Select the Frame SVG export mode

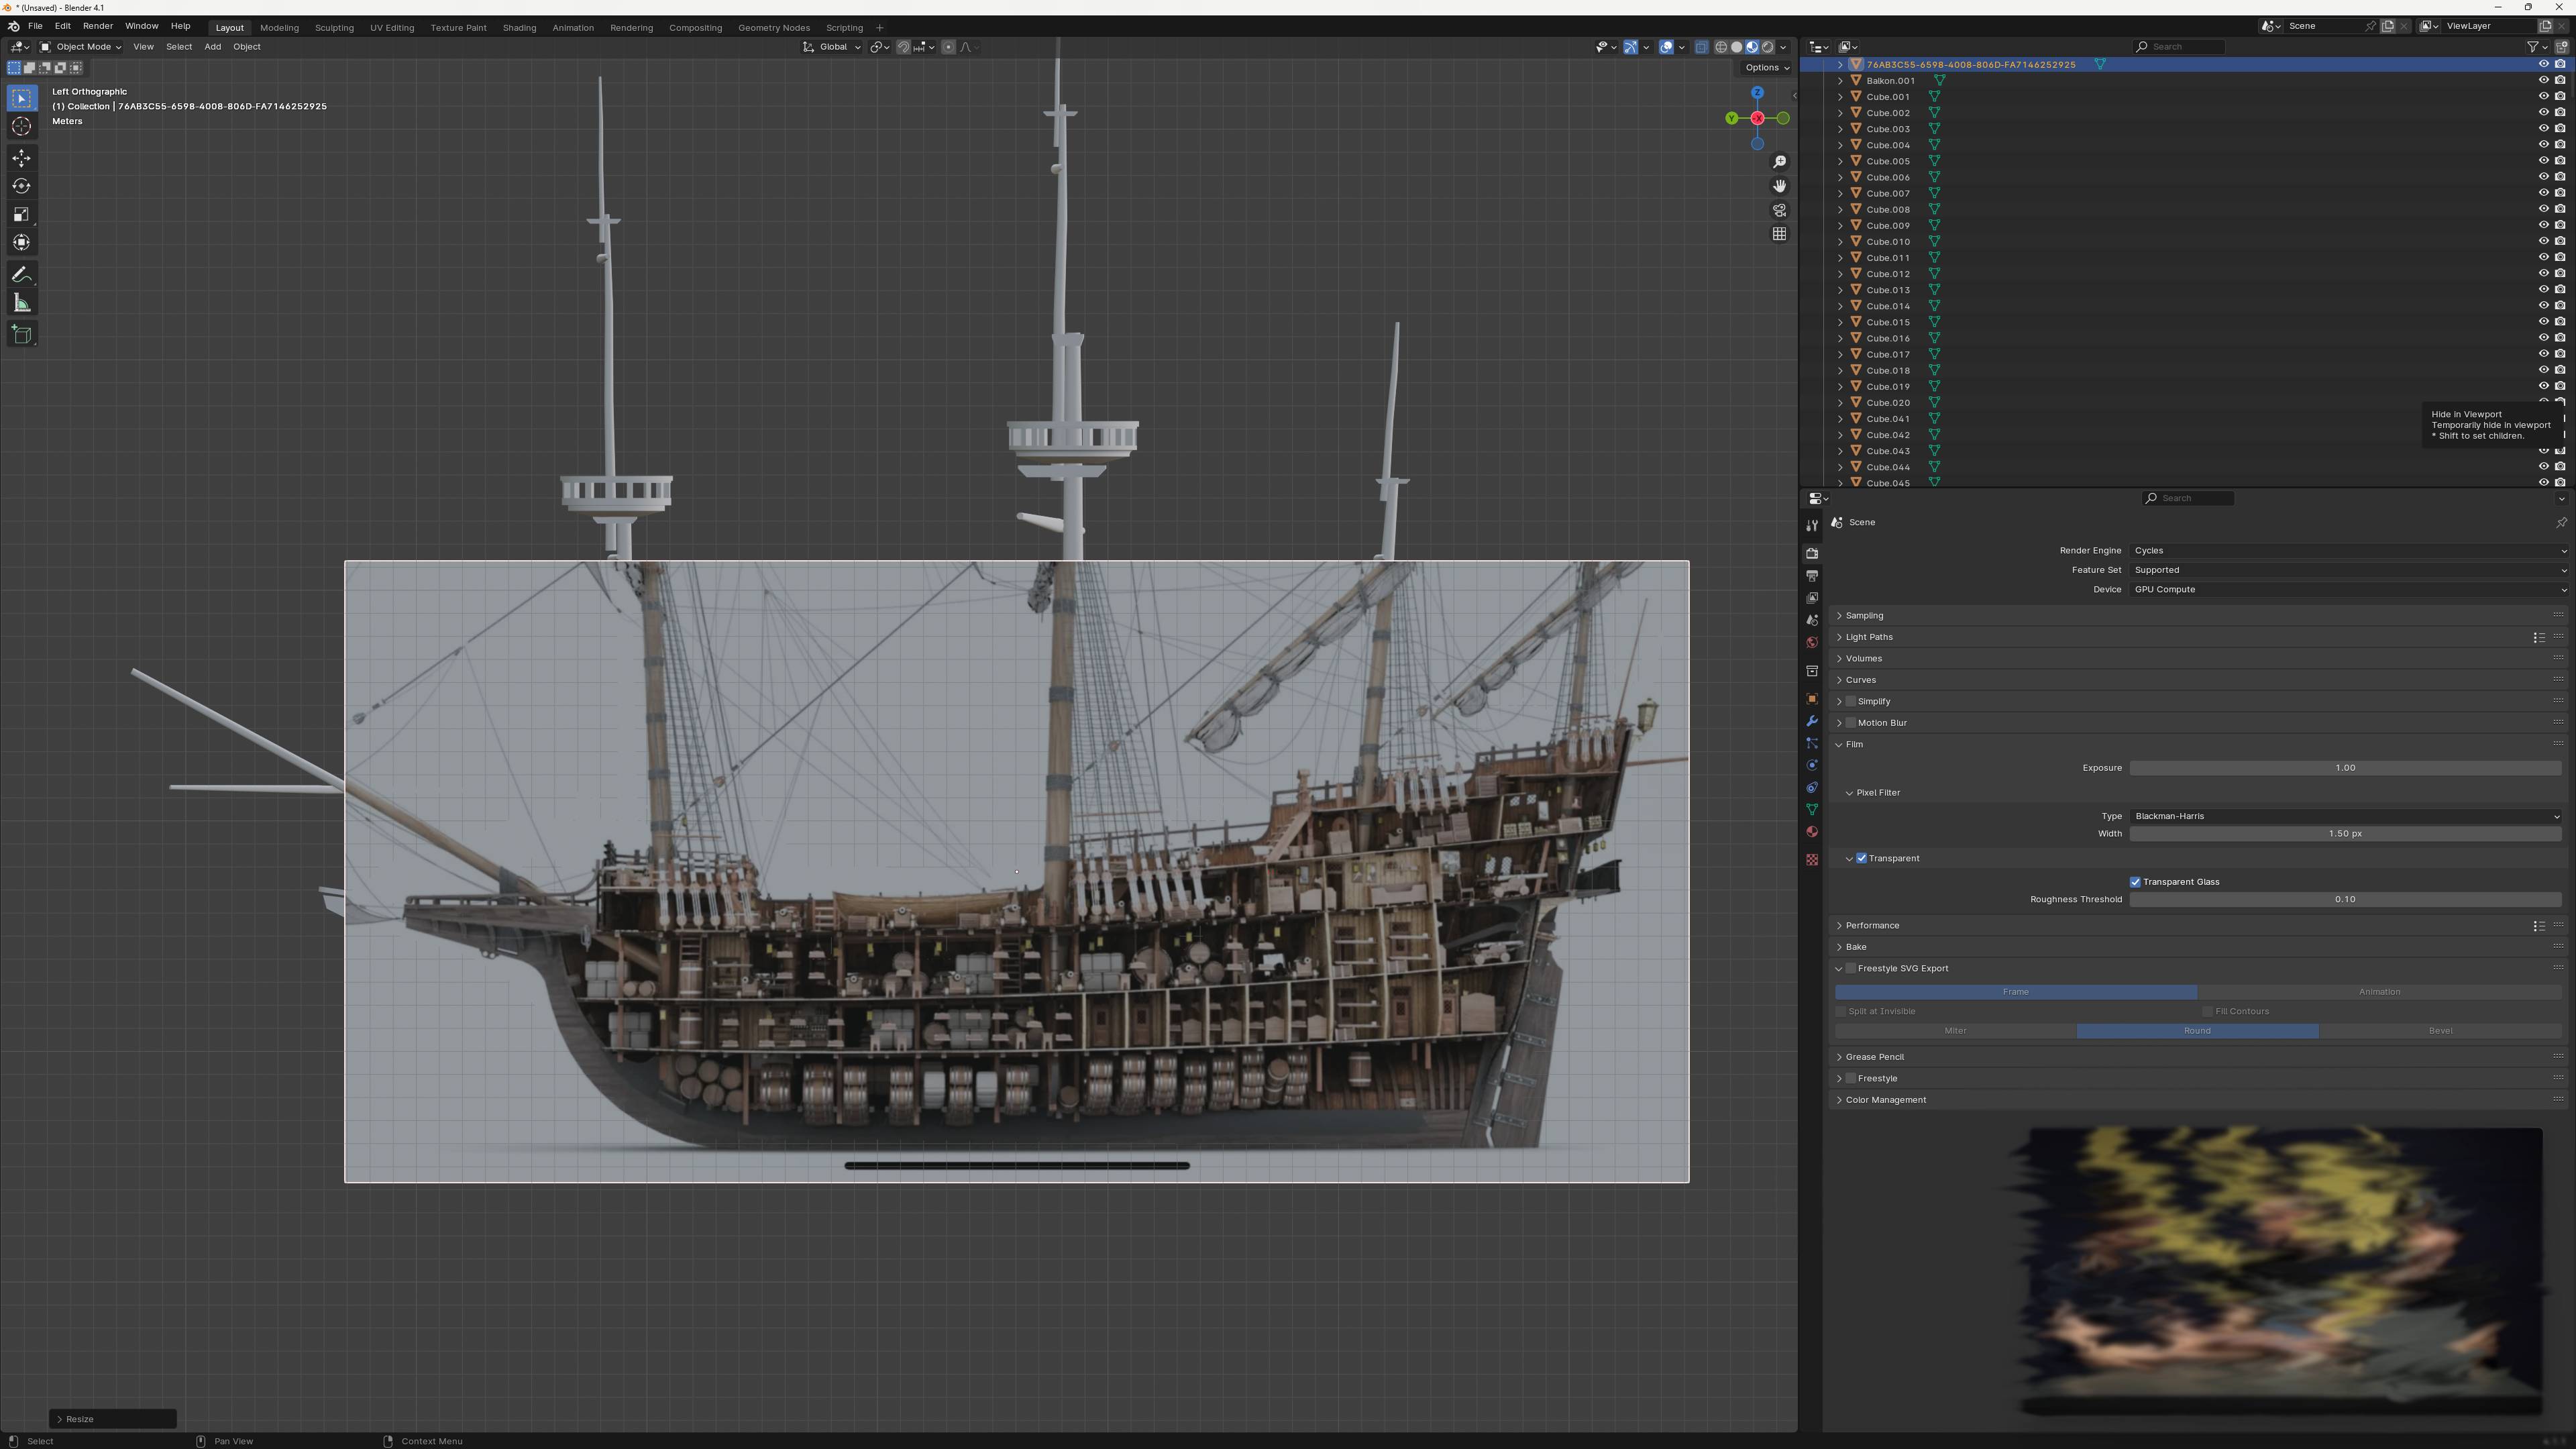2016,992
